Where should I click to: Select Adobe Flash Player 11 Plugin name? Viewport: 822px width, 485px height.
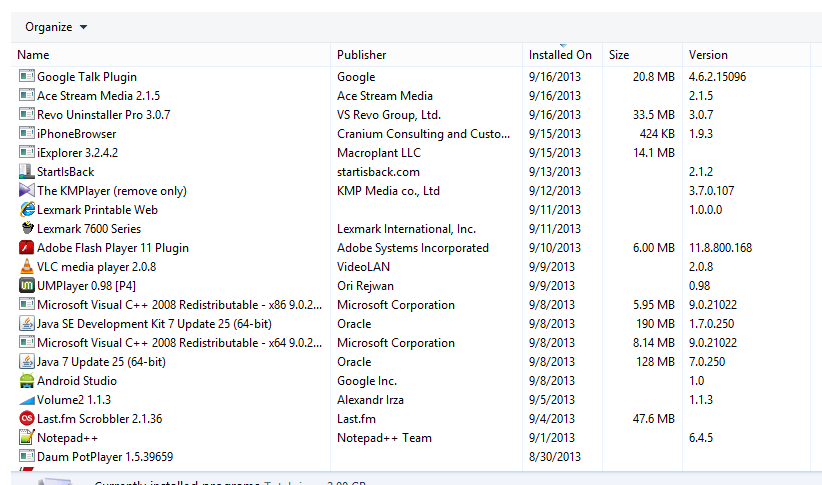[113, 247]
